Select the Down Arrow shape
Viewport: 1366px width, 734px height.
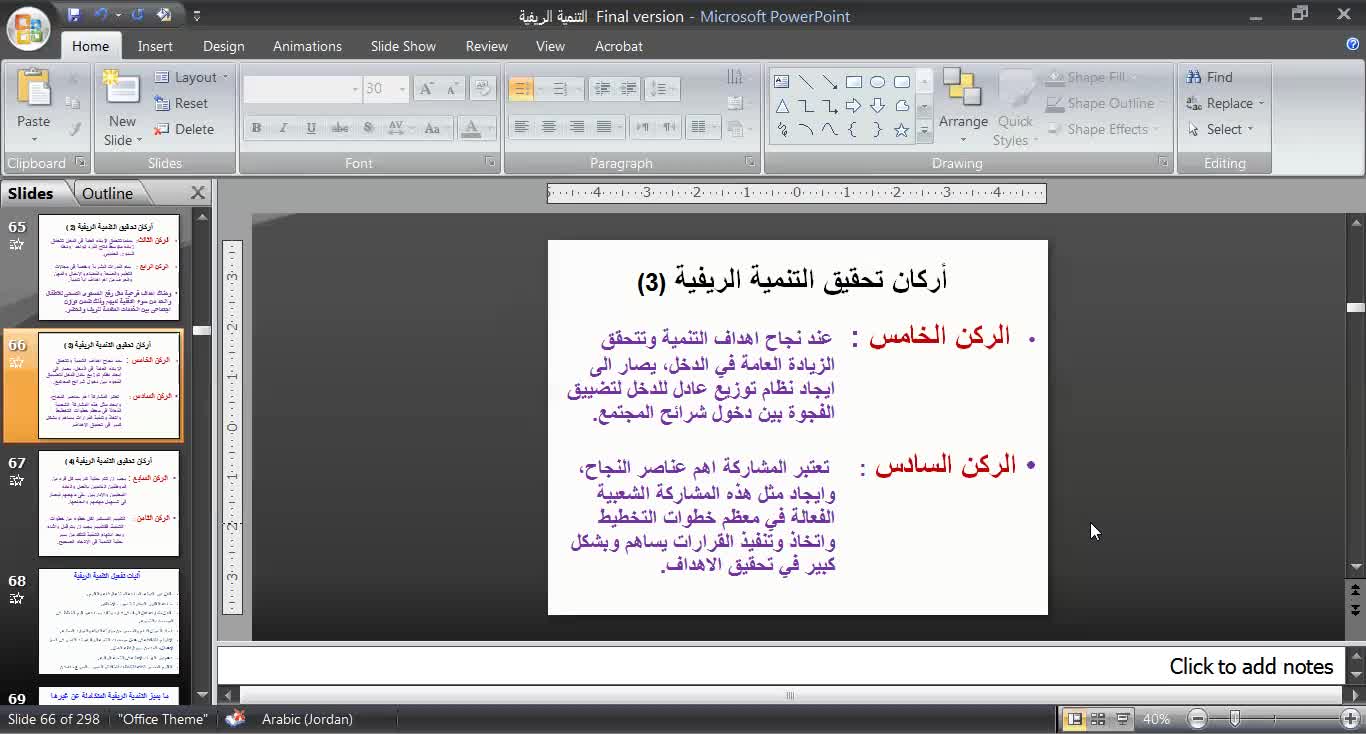click(x=877, y=106)
